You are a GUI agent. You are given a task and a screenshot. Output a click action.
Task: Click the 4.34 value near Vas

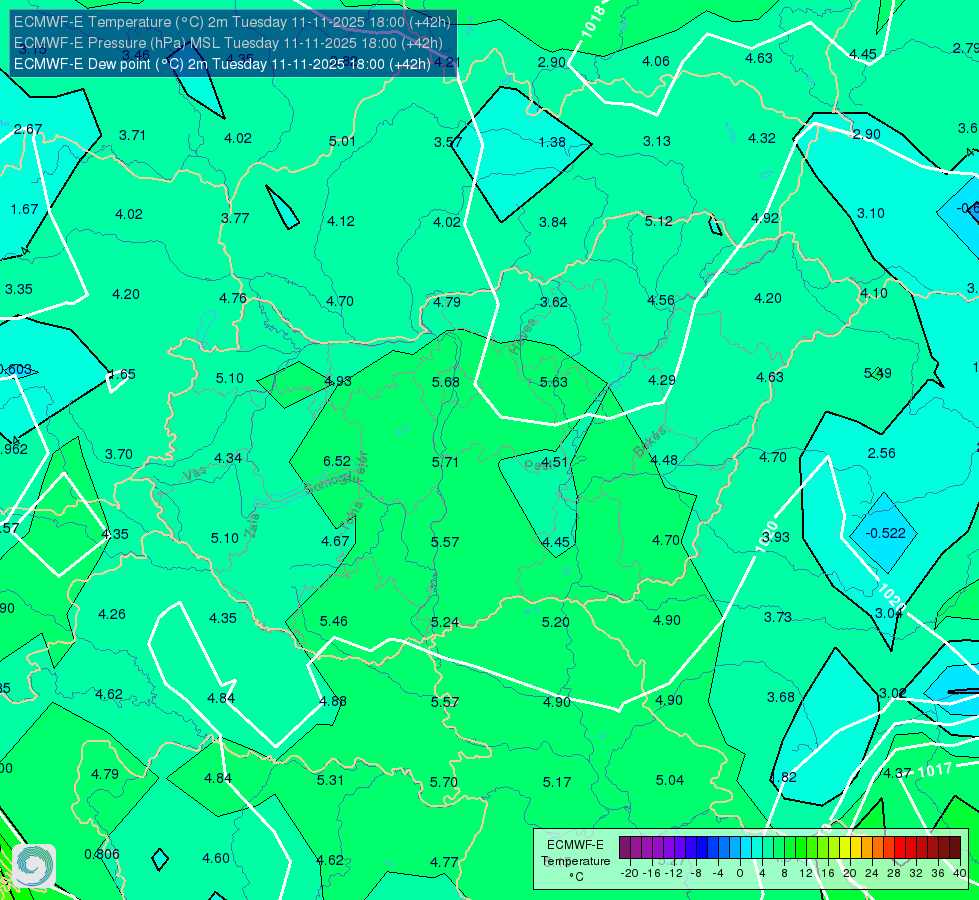point(228,458)
